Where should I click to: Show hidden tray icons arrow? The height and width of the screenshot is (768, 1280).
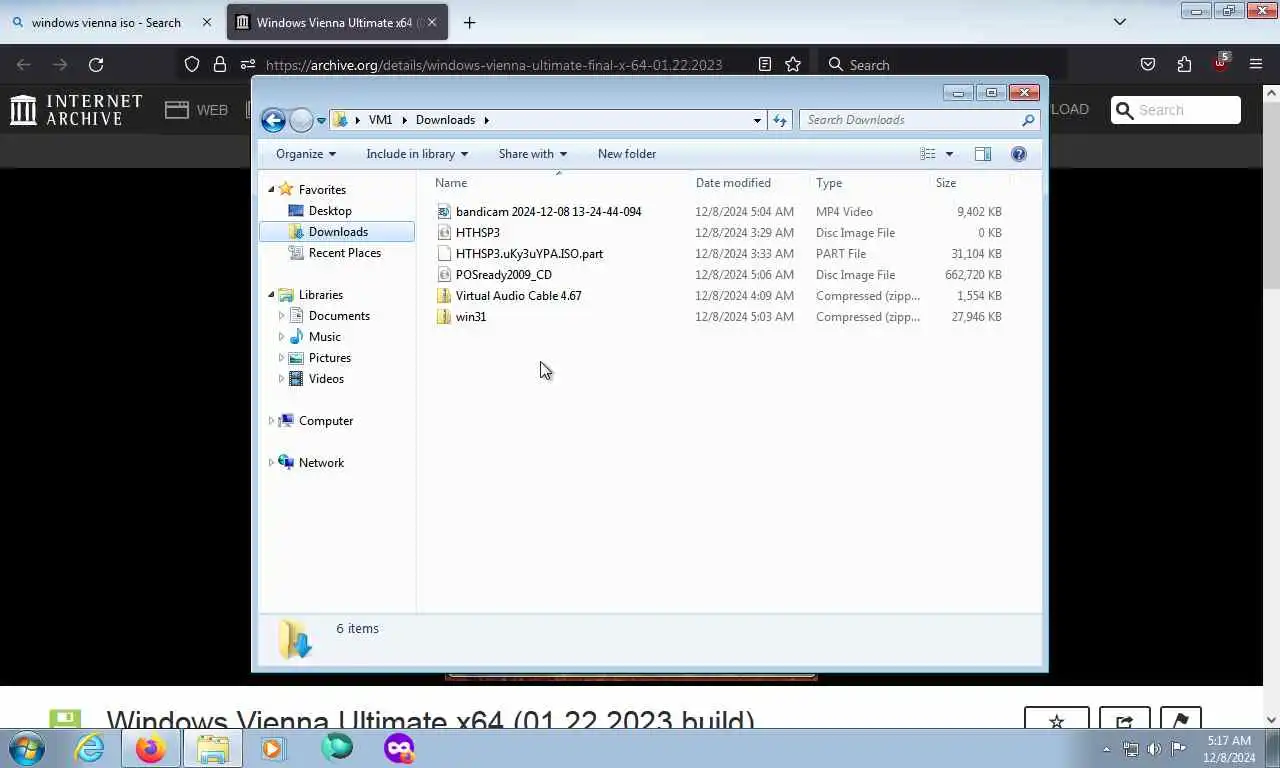(1106, 749)
